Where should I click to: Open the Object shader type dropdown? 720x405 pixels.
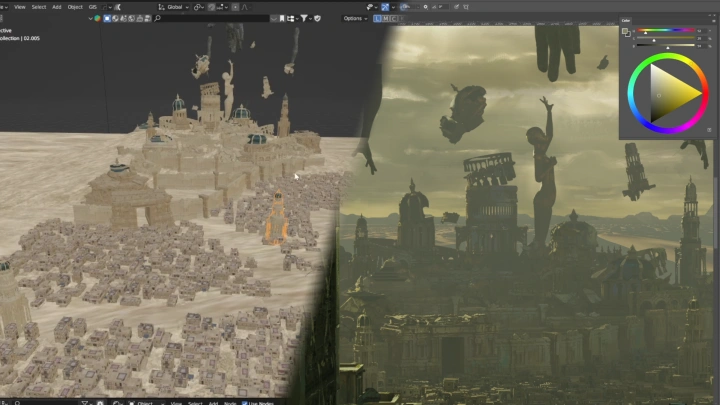(146, 403)
